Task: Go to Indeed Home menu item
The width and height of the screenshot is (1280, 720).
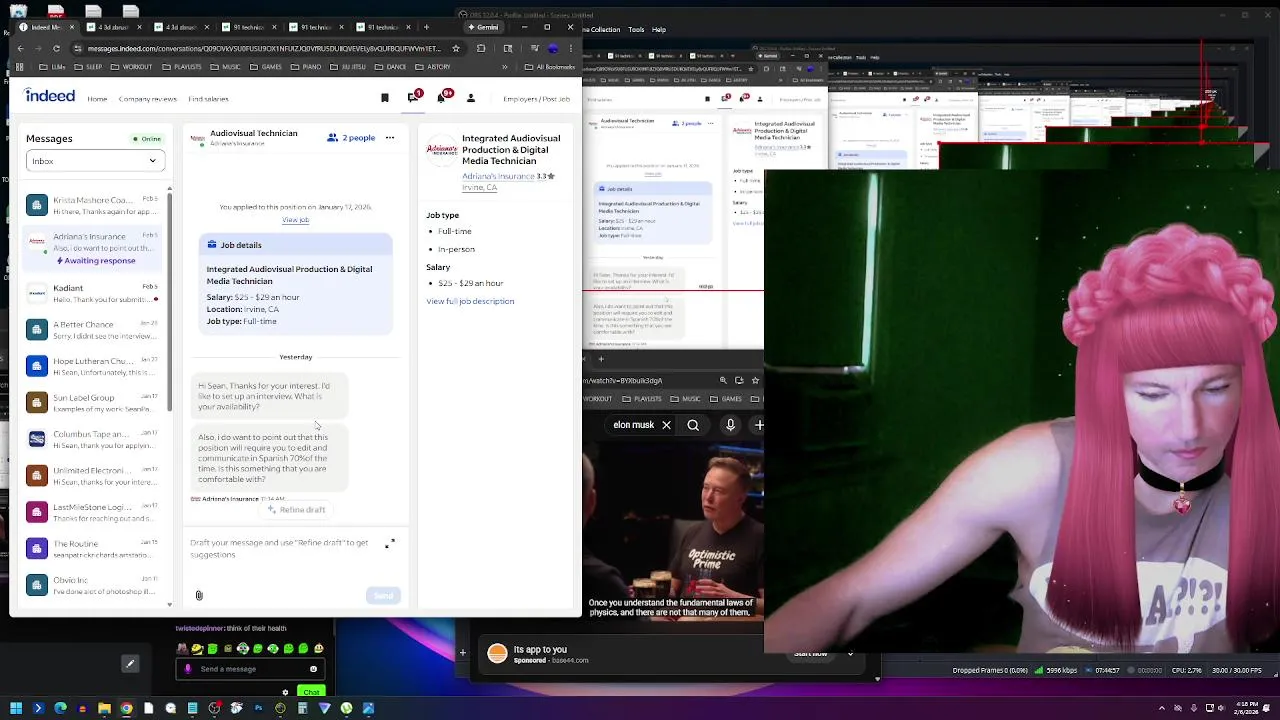Action: coord(97,99)
